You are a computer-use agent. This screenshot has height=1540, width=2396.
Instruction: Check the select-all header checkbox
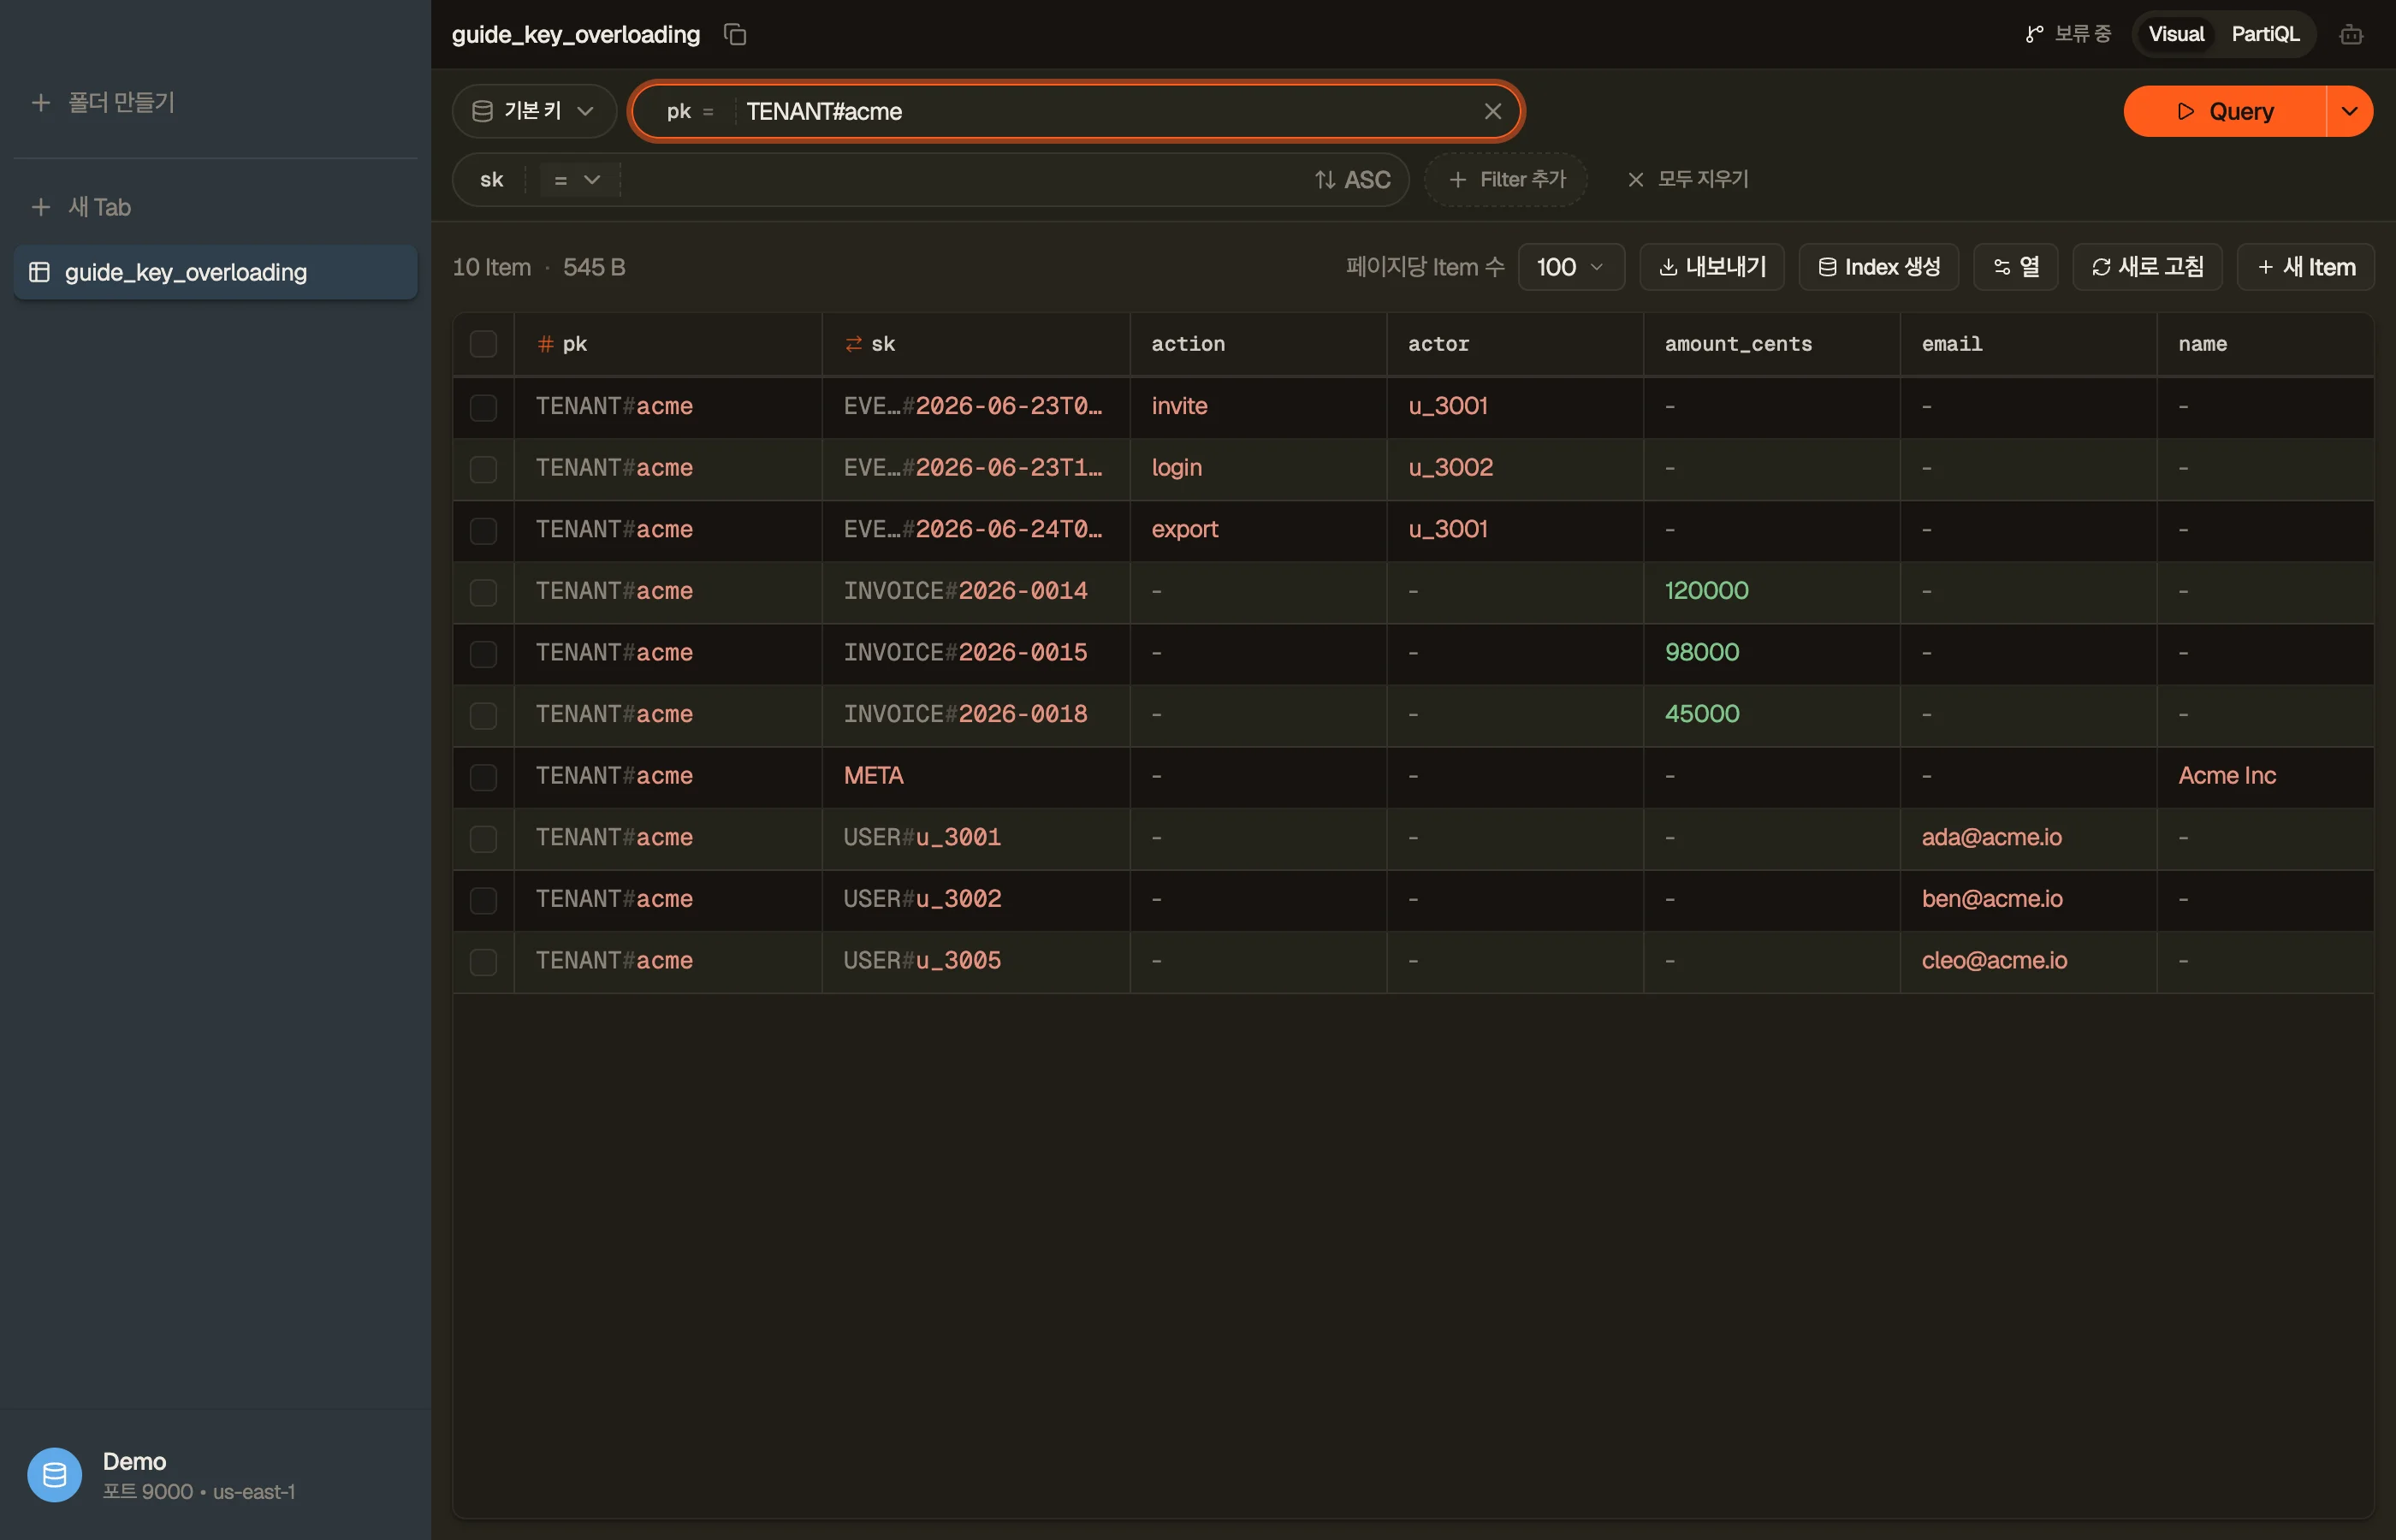click(483, 344)
